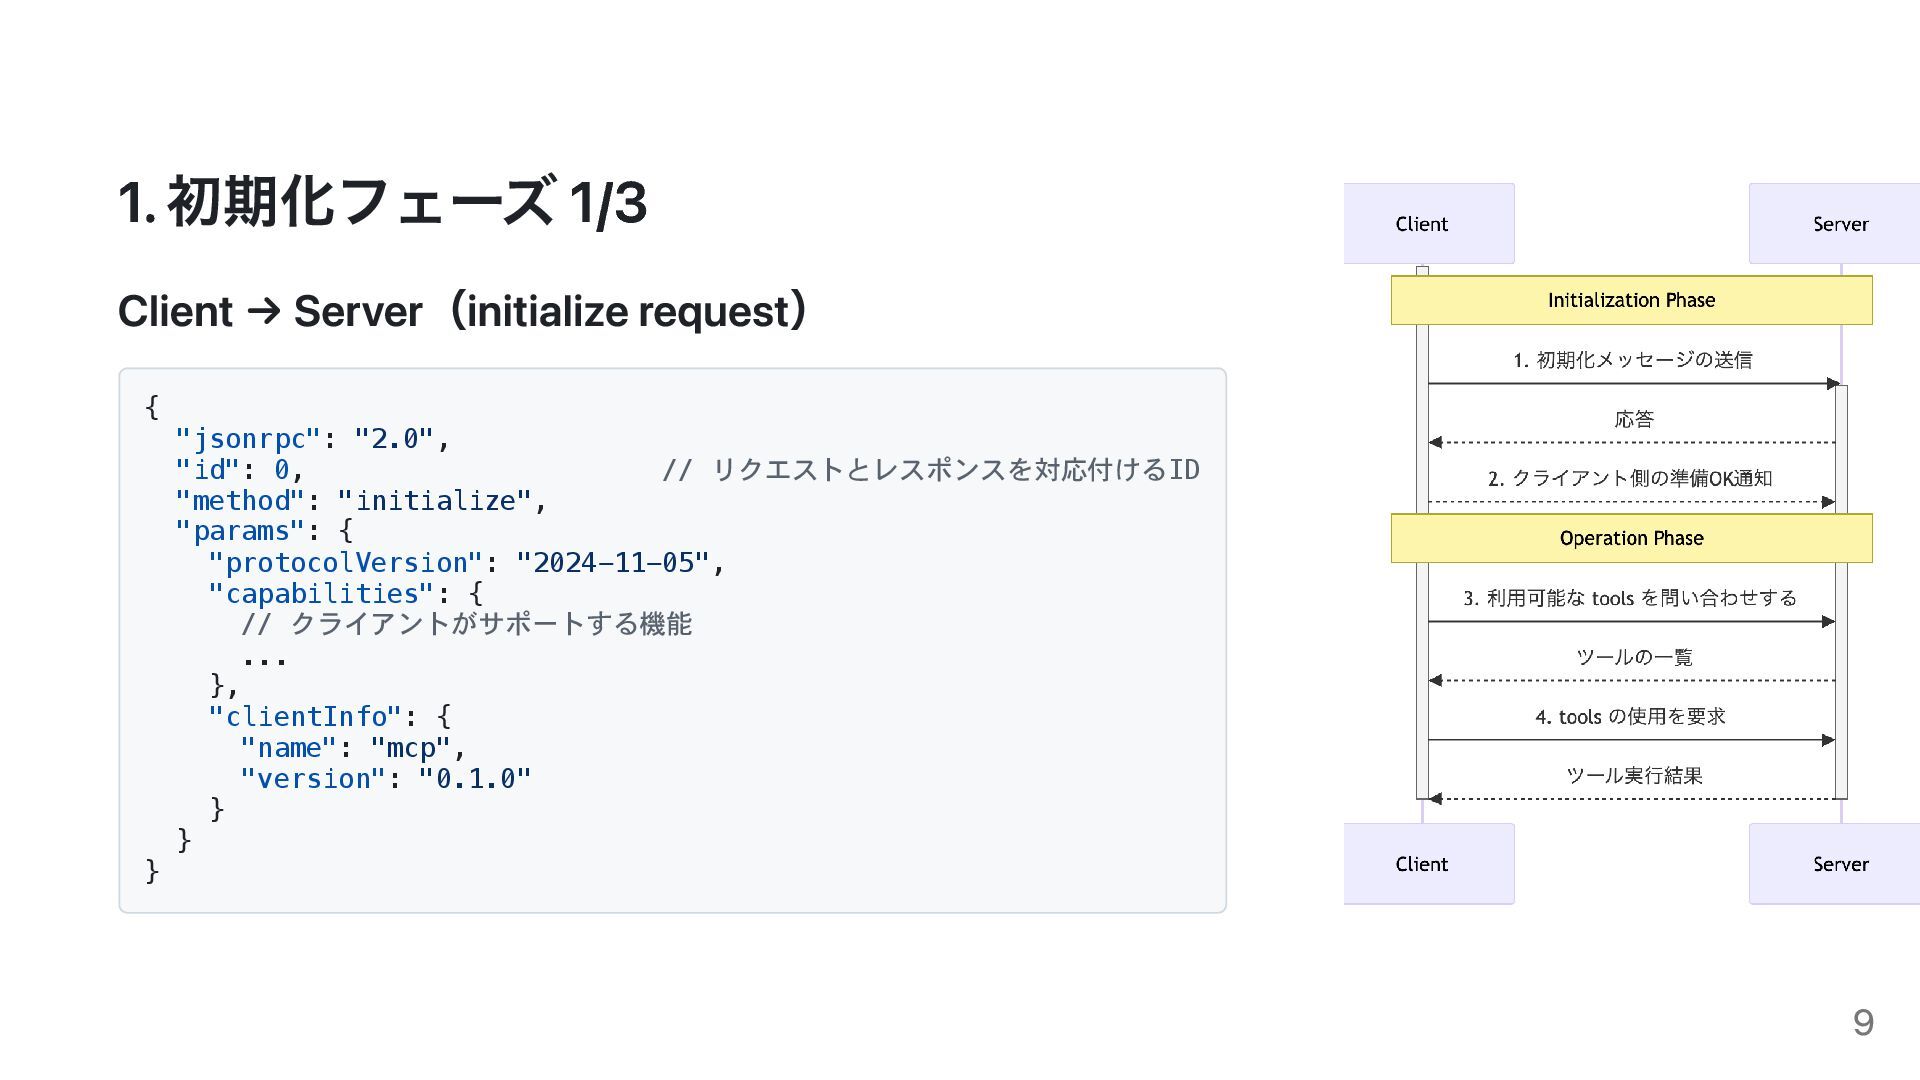This screenshot has width=1920, height=1080.
Task: Click the "protocolVersion" key in code block
Action: [345, 563]
